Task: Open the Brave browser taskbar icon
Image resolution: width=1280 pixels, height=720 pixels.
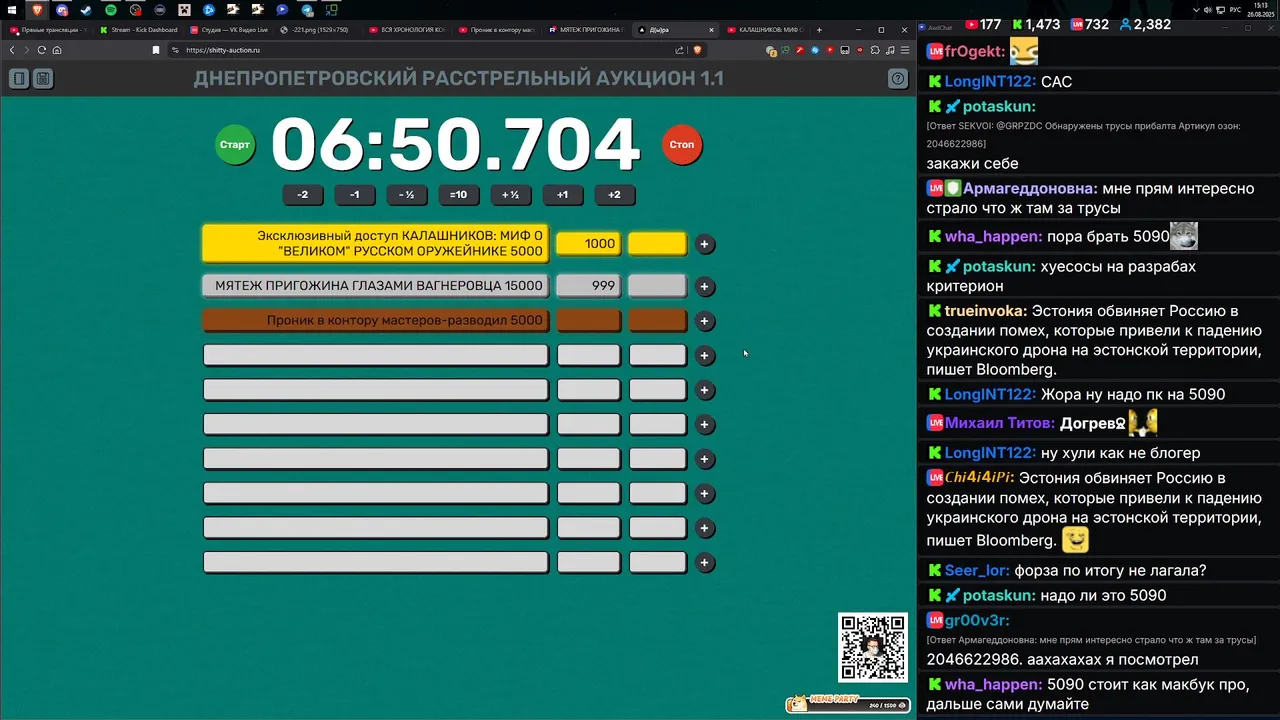Action: [x=38, y=10]
